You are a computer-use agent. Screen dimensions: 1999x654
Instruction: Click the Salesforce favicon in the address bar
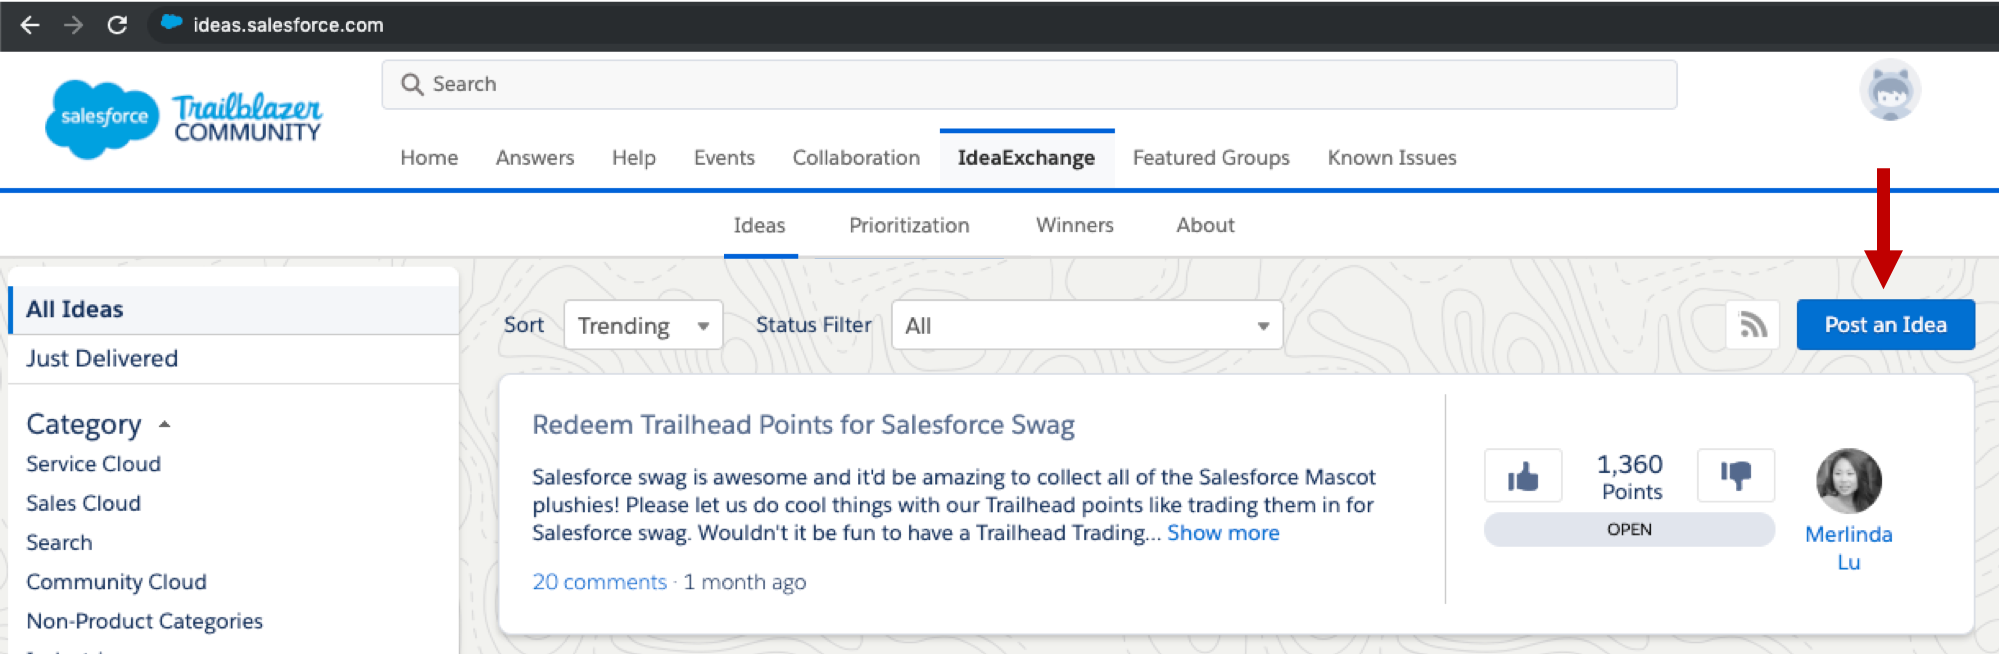[171, 23]
